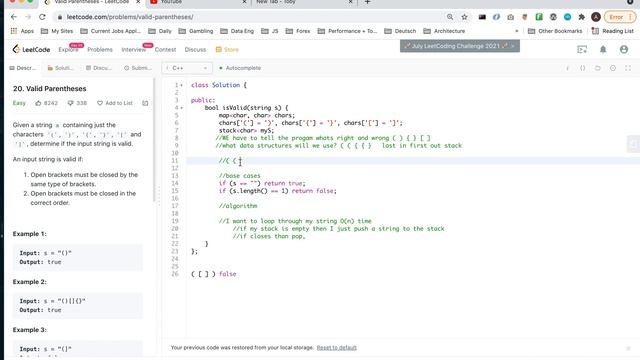Image resolution: width=640 pixels, height=360 pixels.
Task: Dislike the problem with thumbs-down icon
Action: tap(70, 103)
